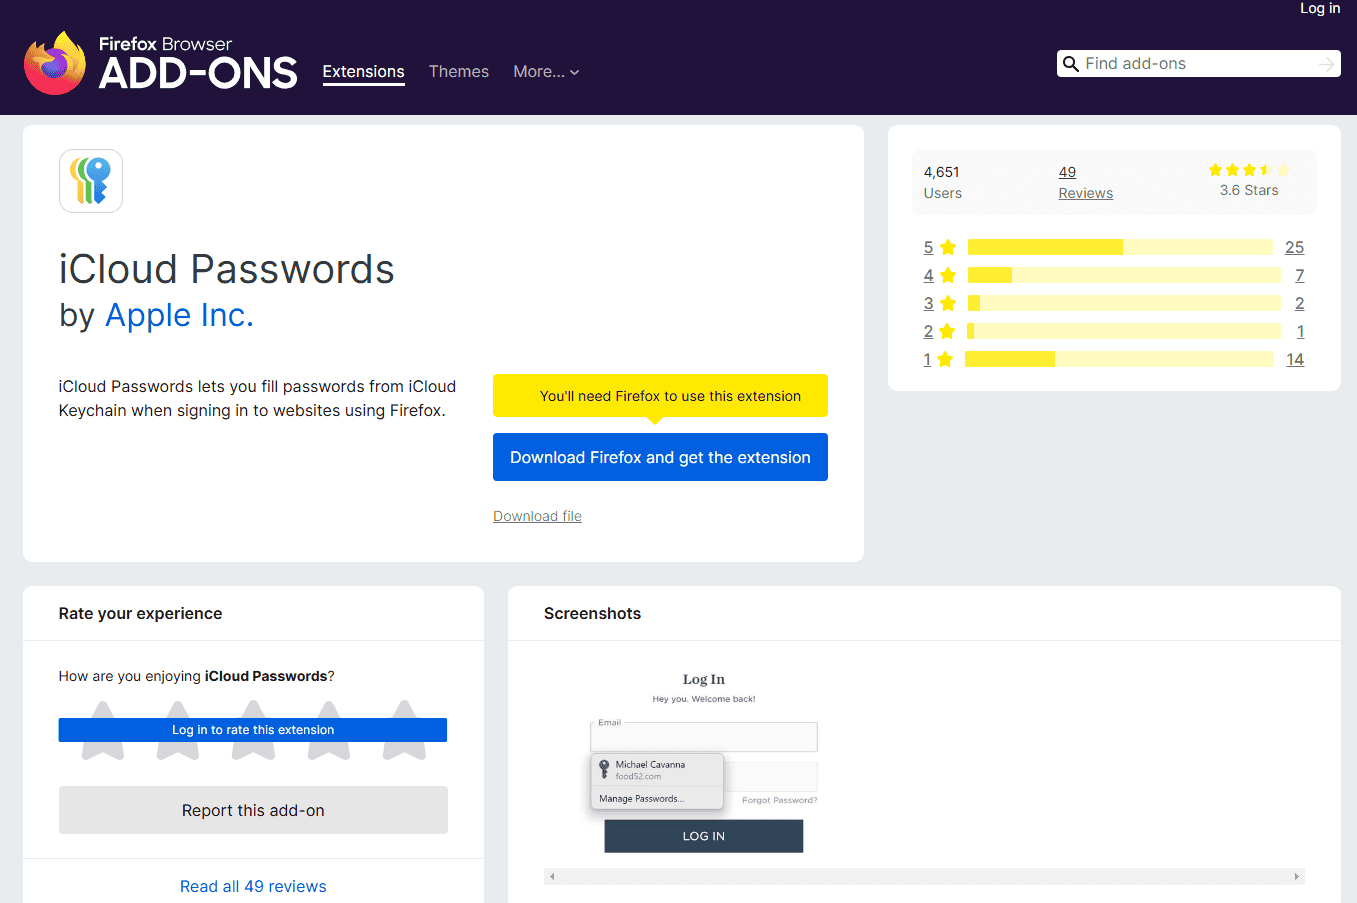The width and height of the screenshot is (1357, 903).
Task: Click the 1-star rating bar
Action: [x=1119, y=359]
